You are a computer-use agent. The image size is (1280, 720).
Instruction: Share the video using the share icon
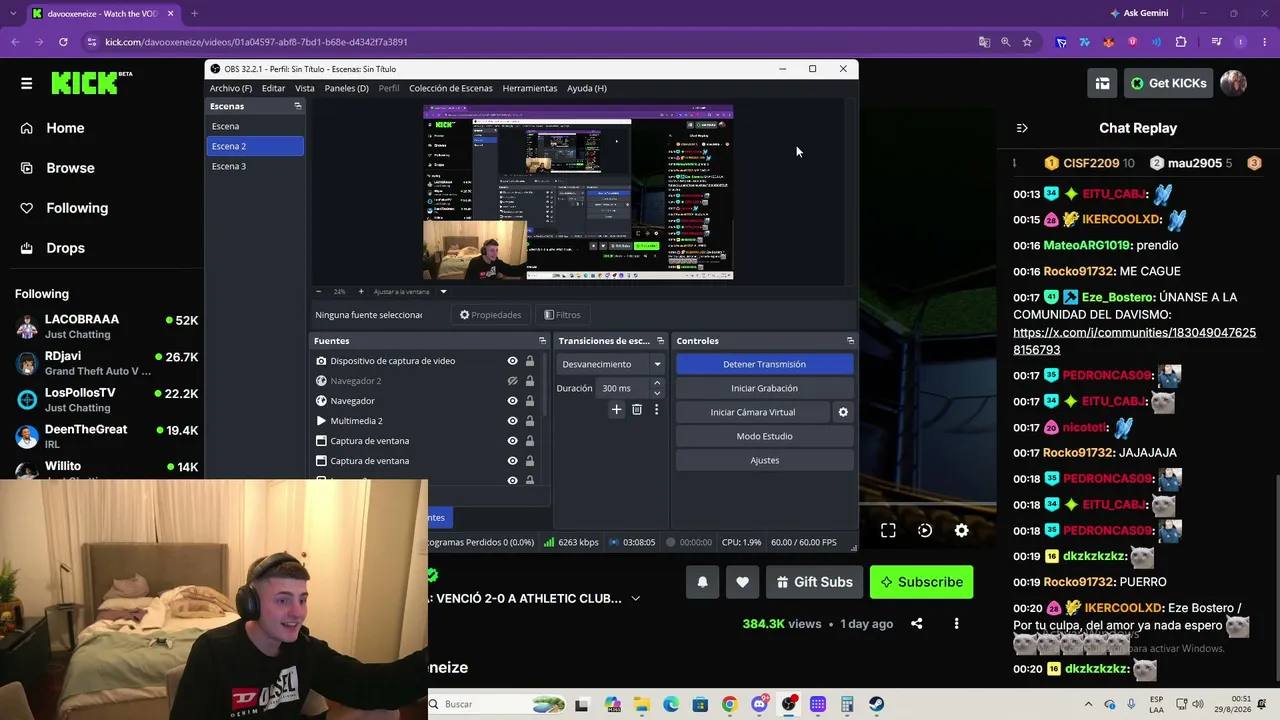point(916,624)
